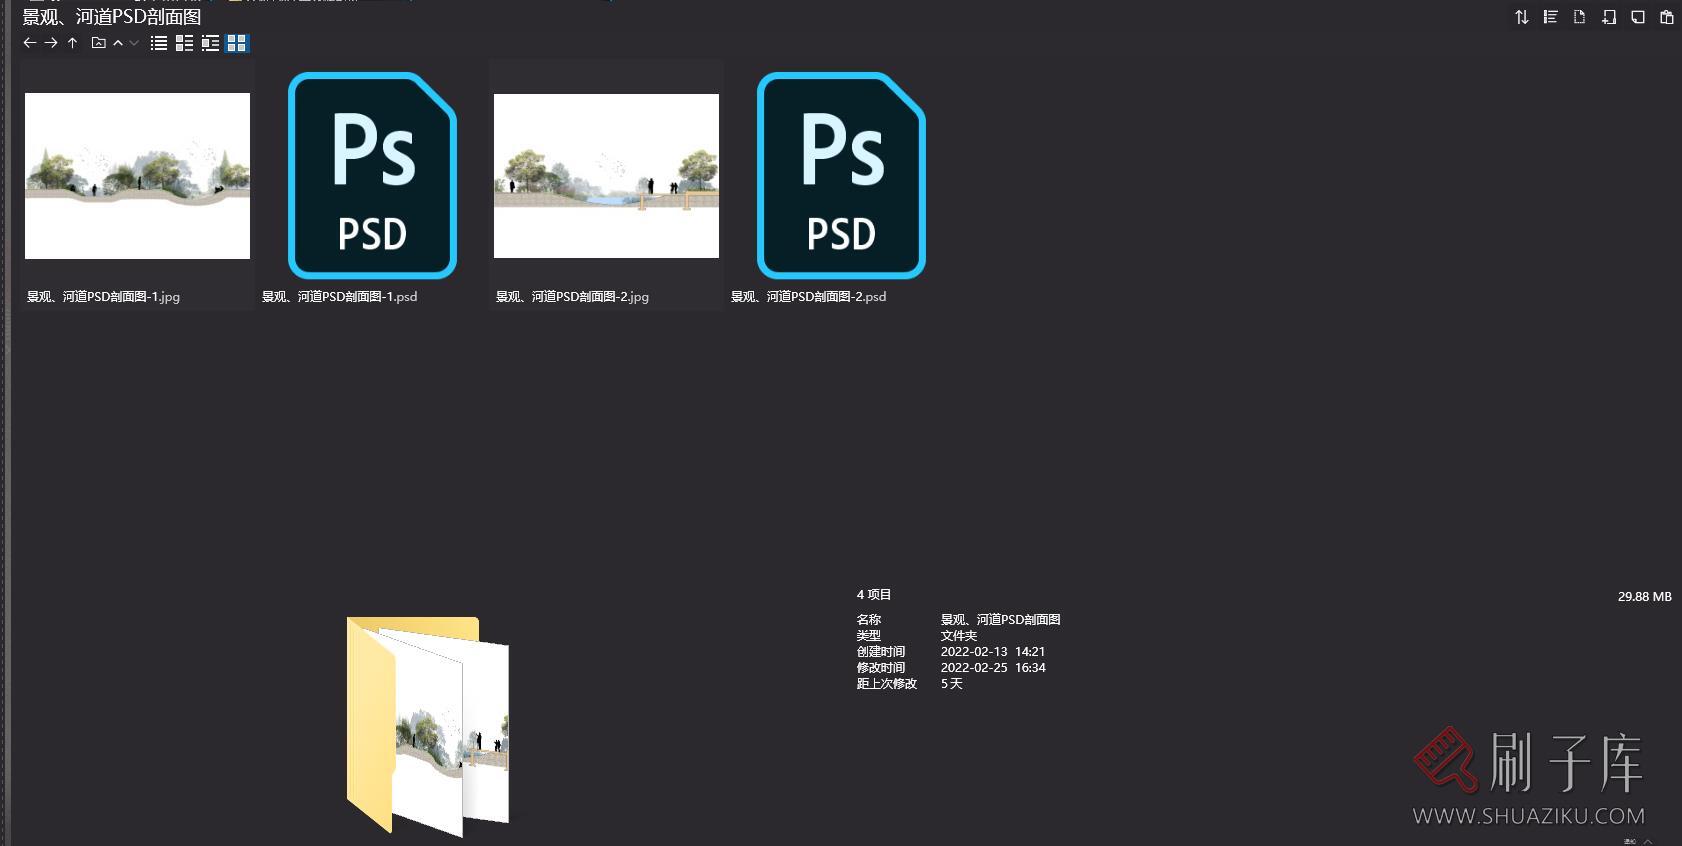Click the 5 天 since last modified value
This screenshot has width=1682, height=846.
coord(951,684)
